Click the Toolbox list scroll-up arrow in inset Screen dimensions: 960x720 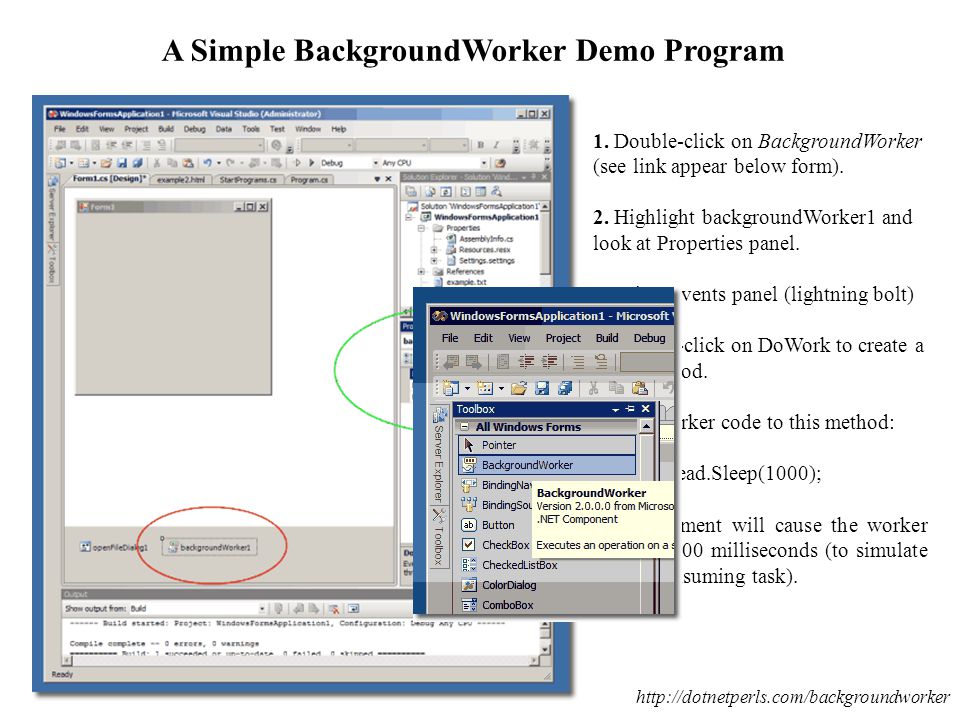tap(646, 426)
